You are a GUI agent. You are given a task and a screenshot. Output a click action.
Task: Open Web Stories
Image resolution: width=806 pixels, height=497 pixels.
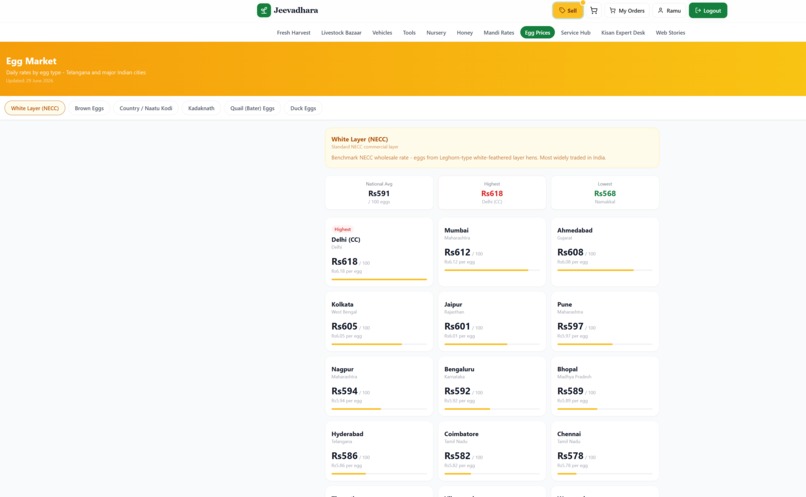(x=670, y=32)
